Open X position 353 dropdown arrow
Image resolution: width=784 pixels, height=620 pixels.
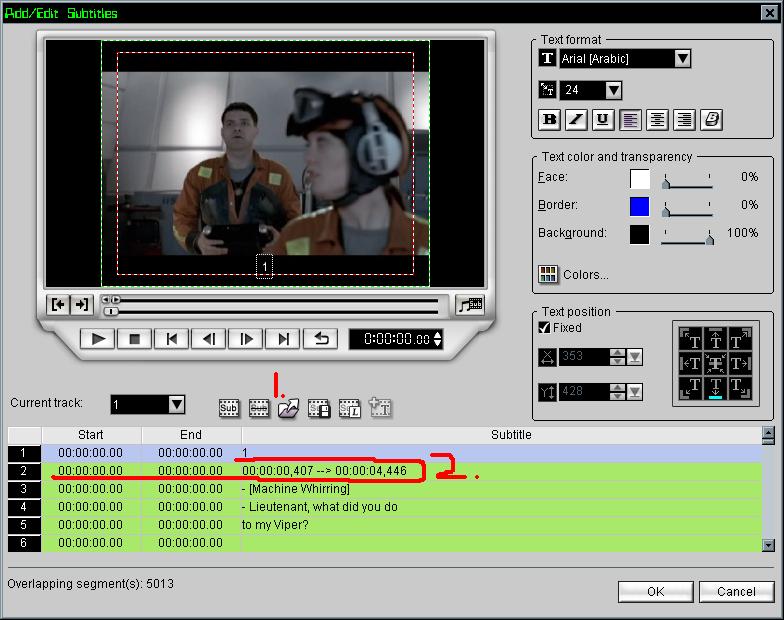click(635, 357)
